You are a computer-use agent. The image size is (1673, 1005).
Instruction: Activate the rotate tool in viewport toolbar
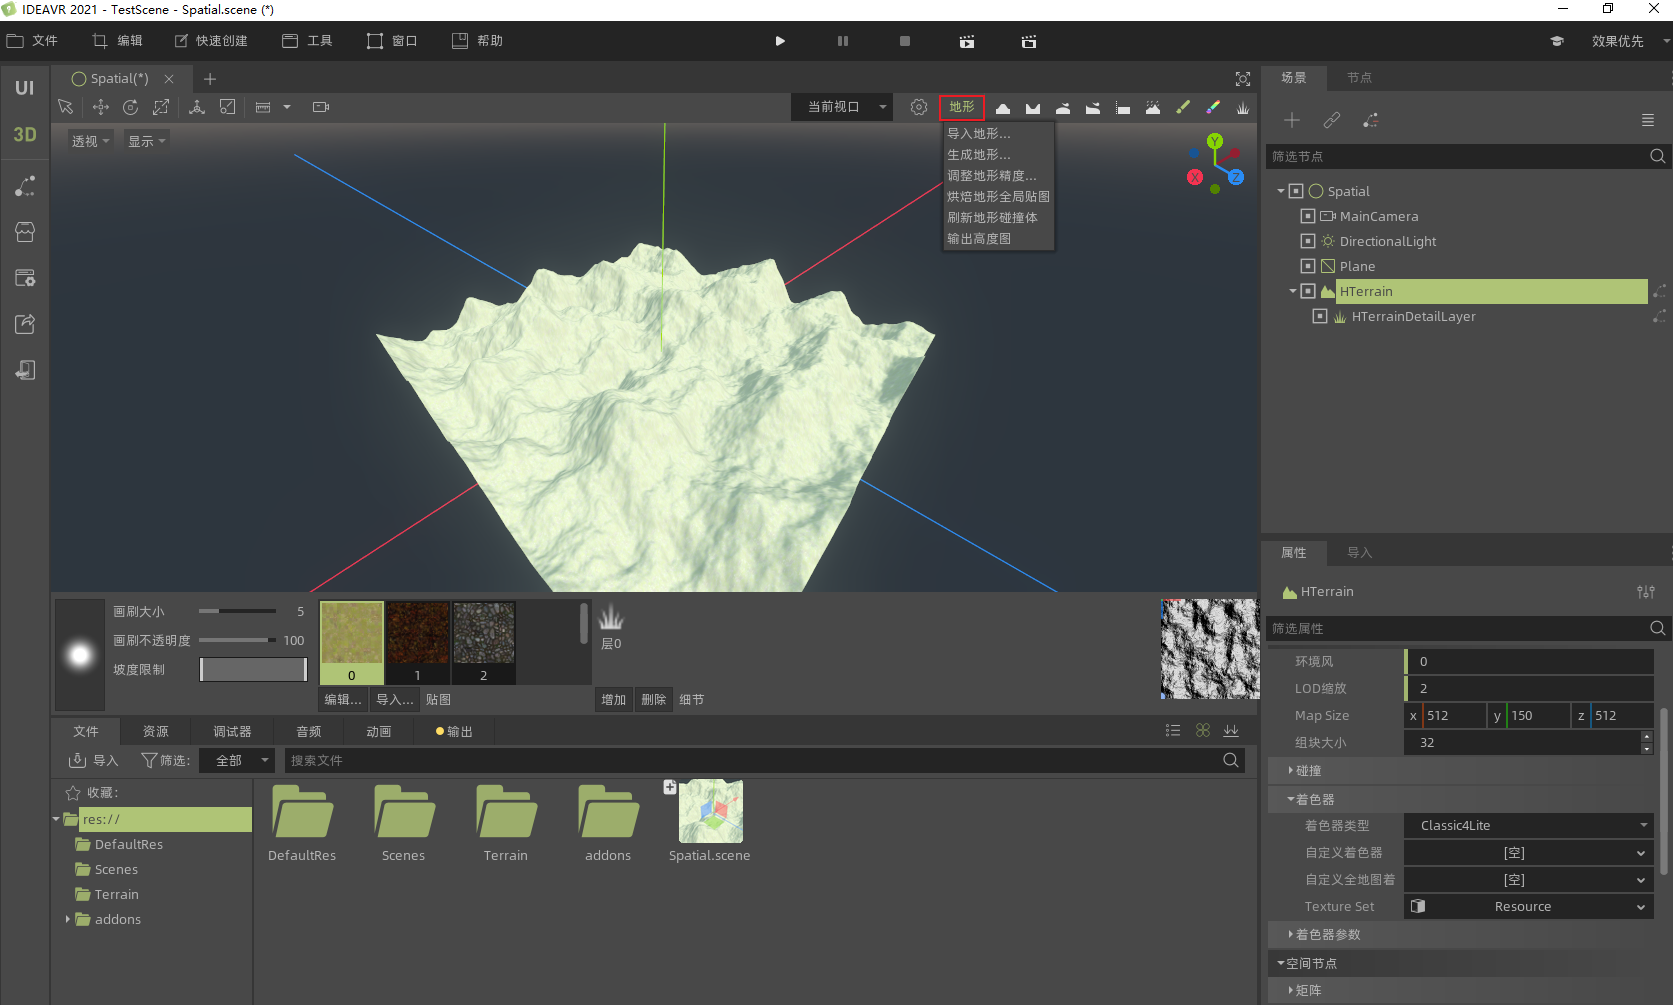coord(130,107)
